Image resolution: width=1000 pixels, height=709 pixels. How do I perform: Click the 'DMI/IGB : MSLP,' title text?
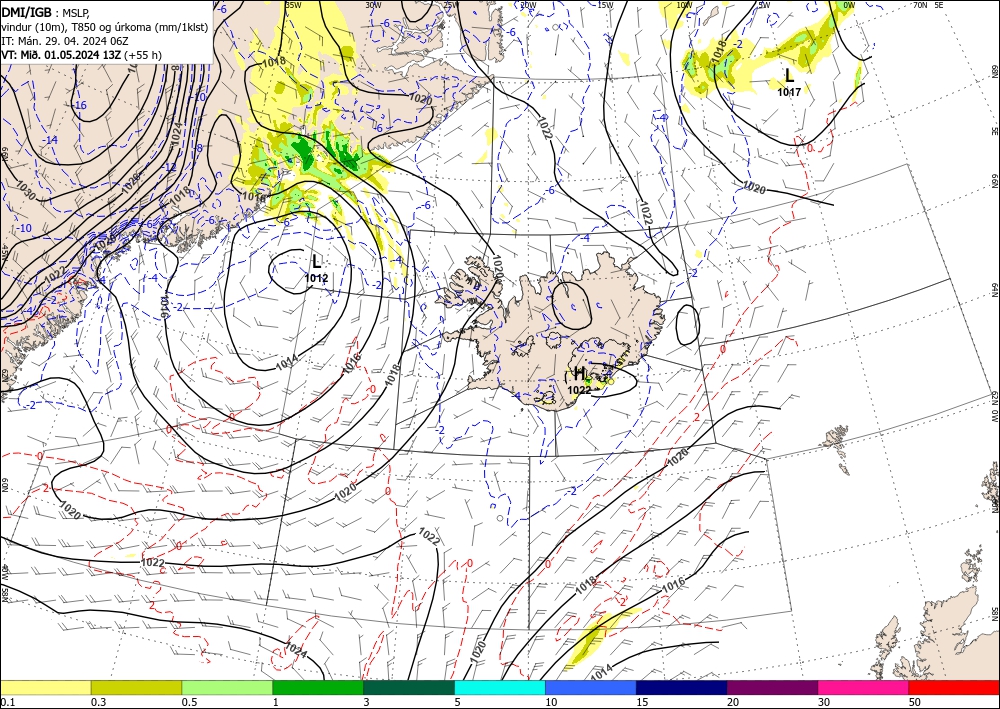pos(46,11)
